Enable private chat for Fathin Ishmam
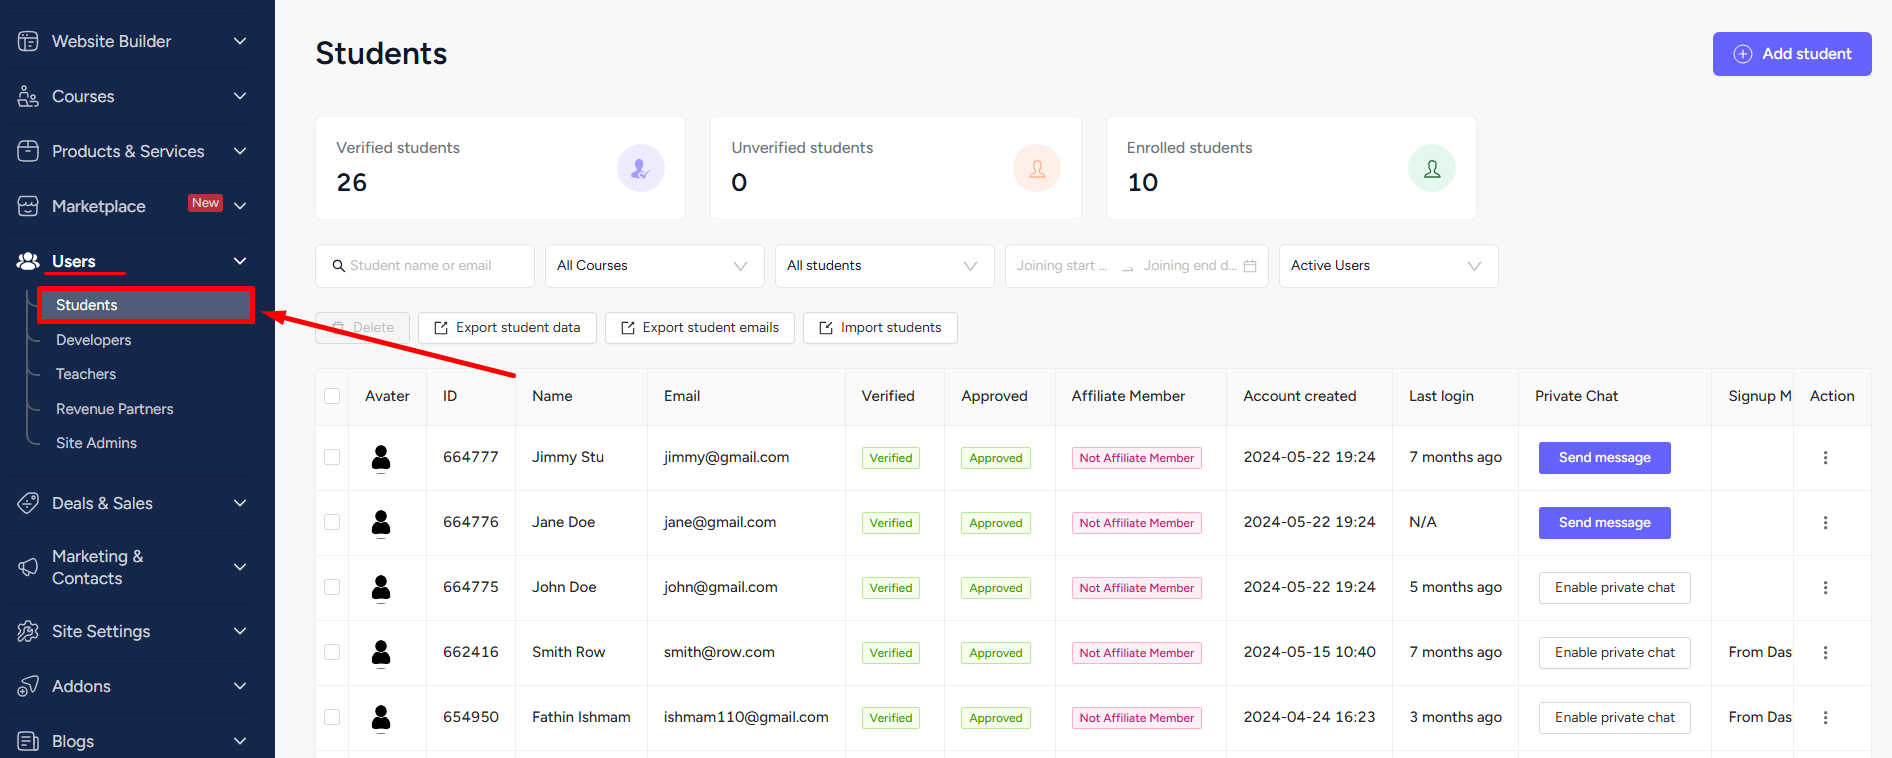 point(1615,718)
